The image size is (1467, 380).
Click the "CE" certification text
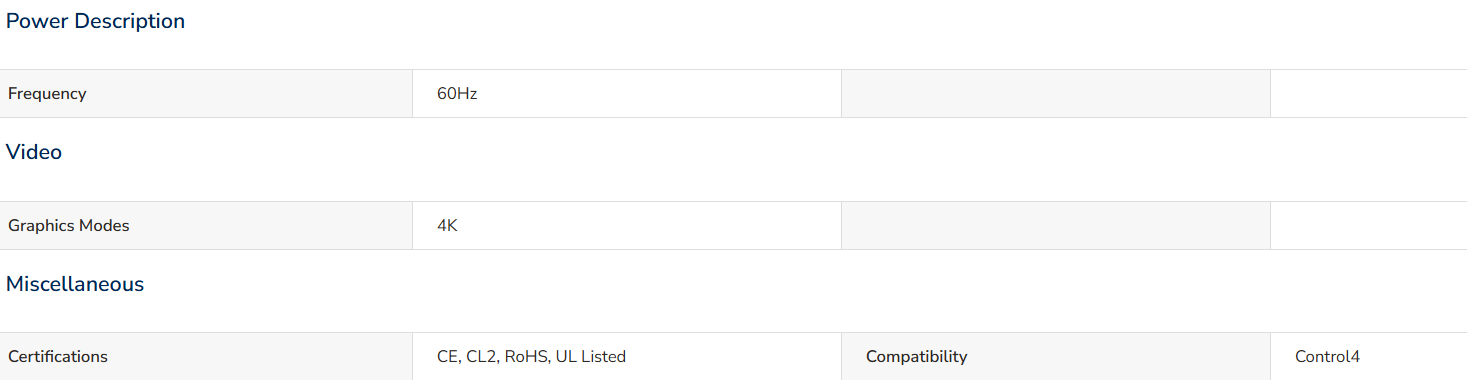(x=448, y=357)
